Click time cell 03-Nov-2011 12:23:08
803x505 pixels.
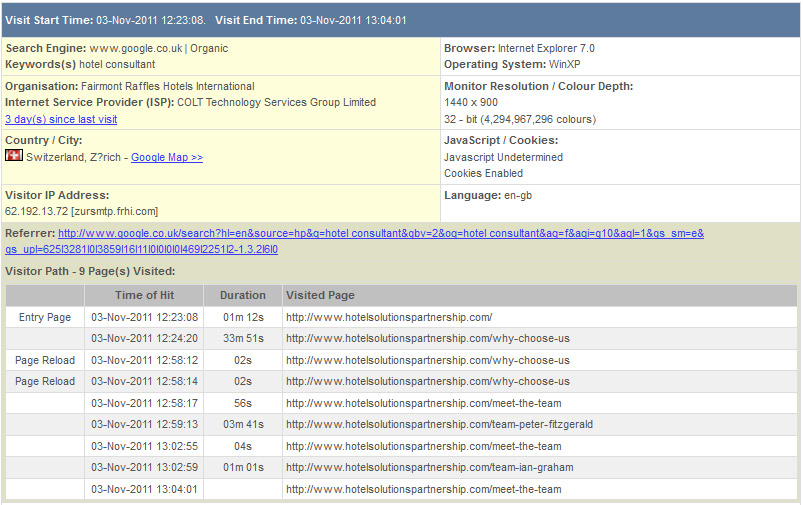click(144, 318)
